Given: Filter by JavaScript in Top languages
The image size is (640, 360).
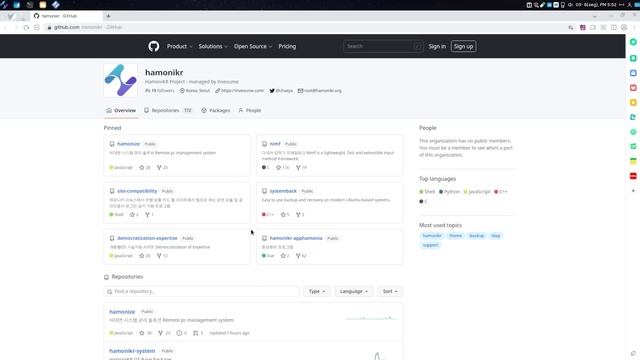Looking at the screenshot, I should (477, 191).
